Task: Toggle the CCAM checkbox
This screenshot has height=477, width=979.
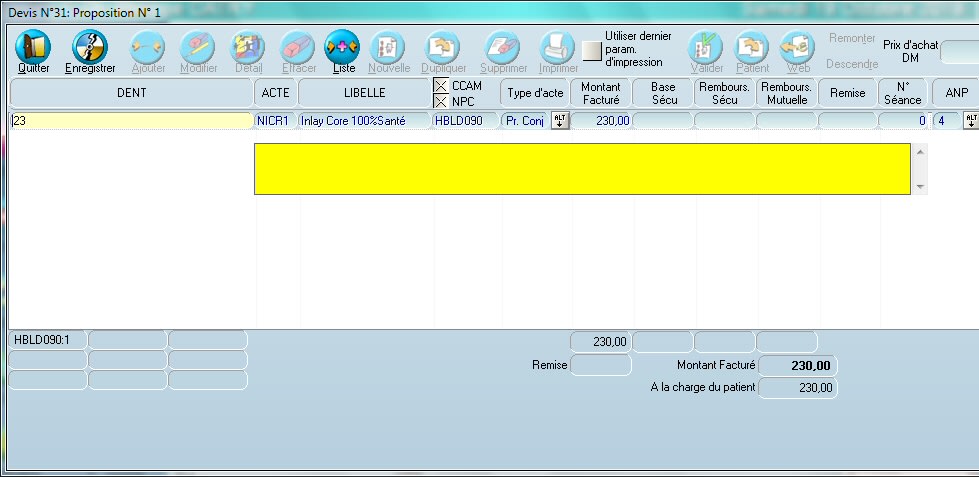Action: (441, 86)
